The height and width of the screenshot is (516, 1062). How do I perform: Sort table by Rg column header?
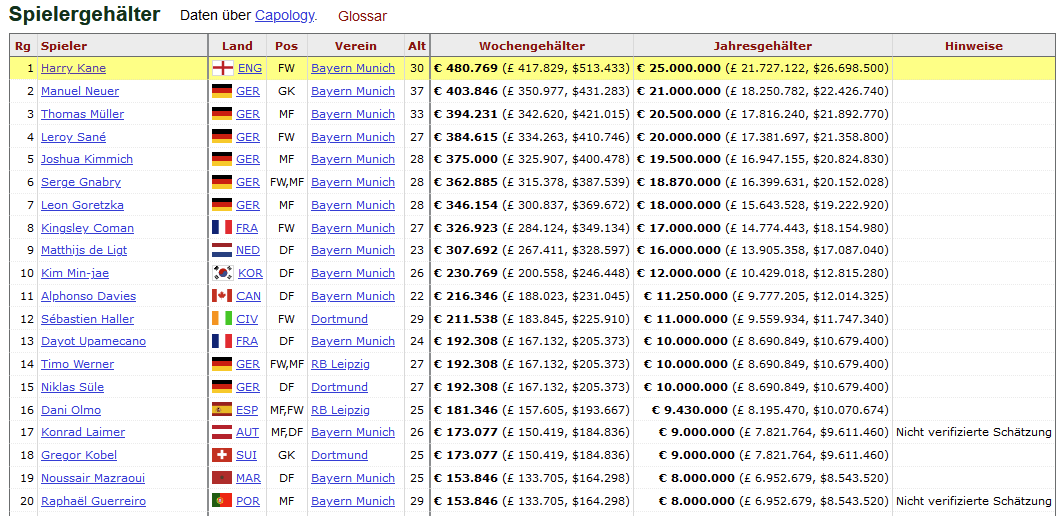[23, 46]
